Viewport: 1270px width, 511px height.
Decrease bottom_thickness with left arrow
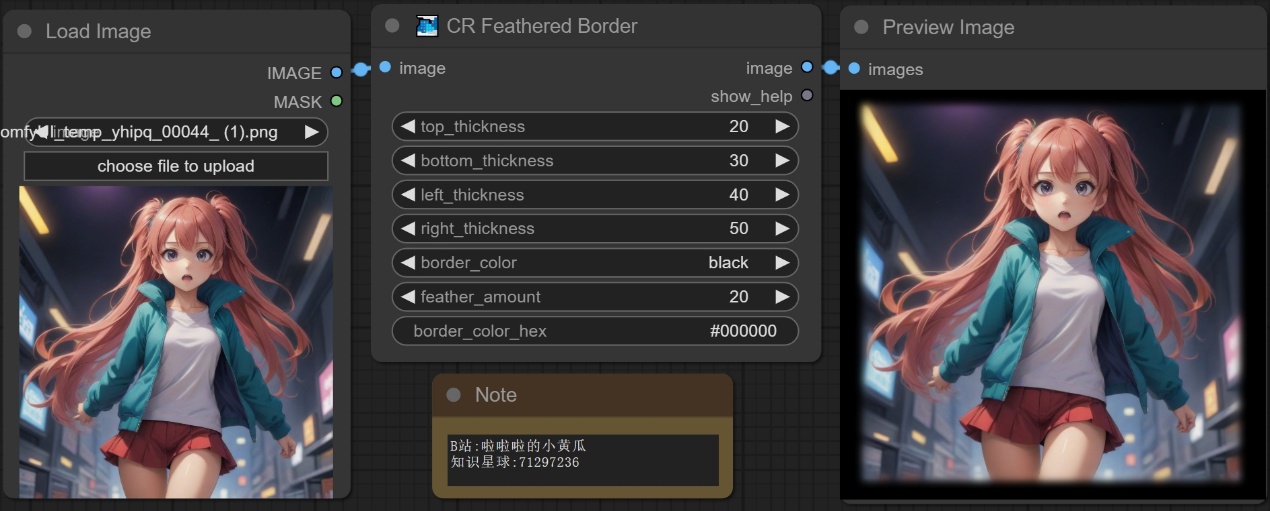click(x=408, y=161)
